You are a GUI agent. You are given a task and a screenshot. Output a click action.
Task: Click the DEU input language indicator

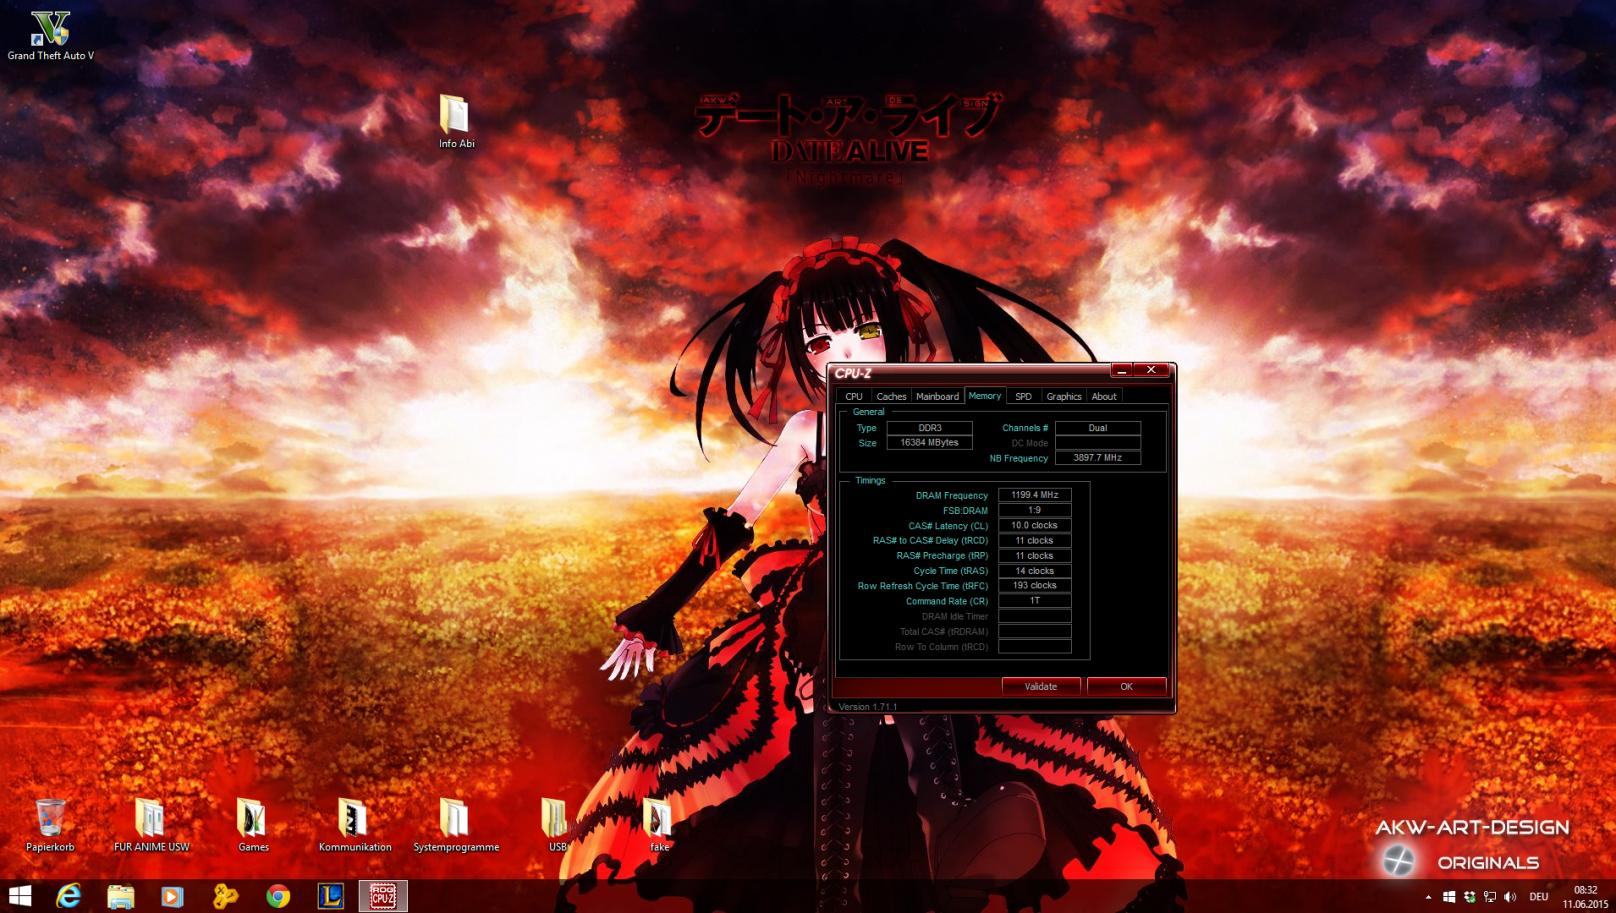1539,897
